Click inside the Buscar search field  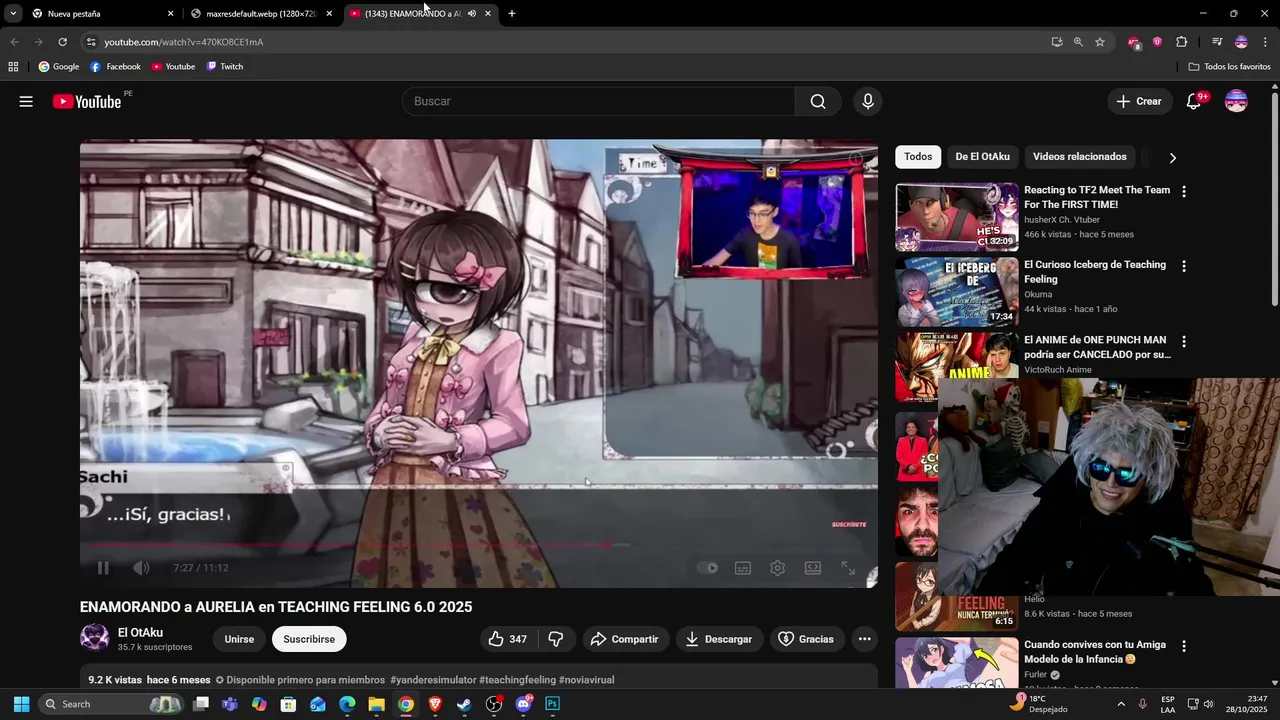pyautogui.click(x=598, y=101)
